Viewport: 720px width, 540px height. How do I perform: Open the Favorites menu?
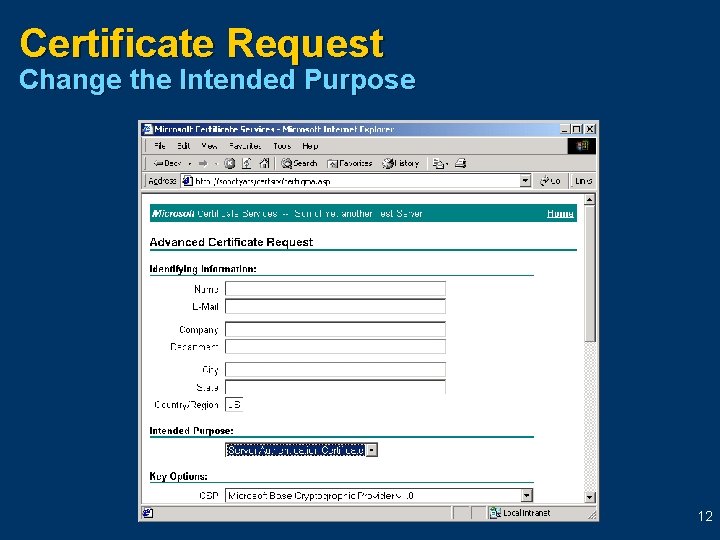(x=245, y=146)
